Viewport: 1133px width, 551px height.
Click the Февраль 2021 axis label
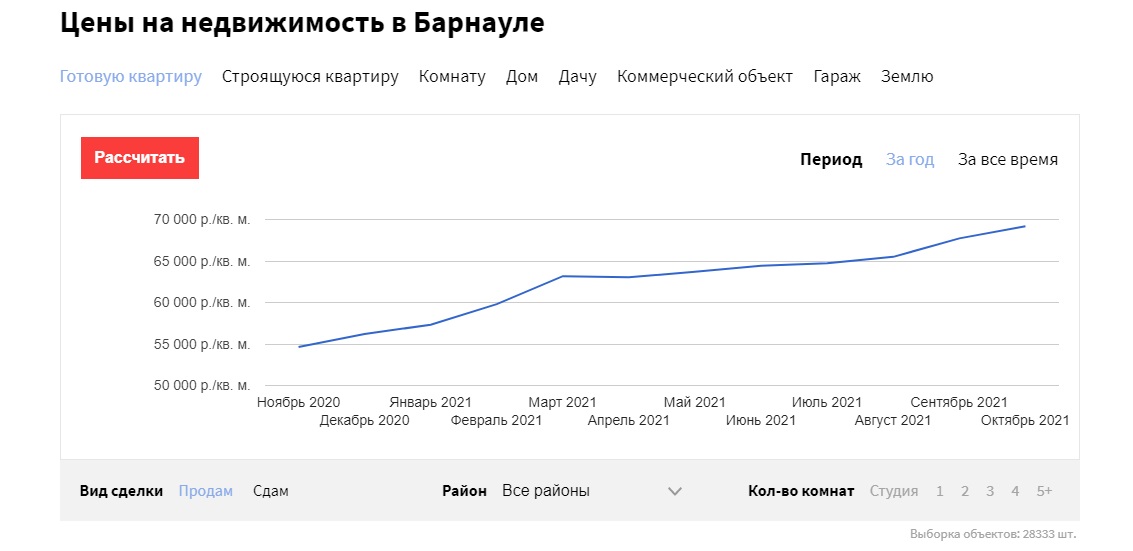click(x=496, y=420)
